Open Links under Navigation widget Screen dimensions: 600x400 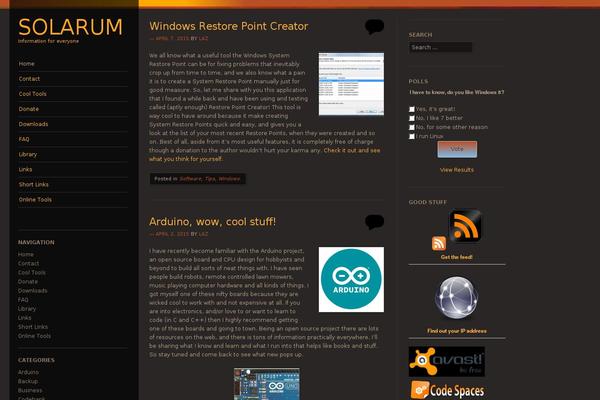click(x=24, y=318)
